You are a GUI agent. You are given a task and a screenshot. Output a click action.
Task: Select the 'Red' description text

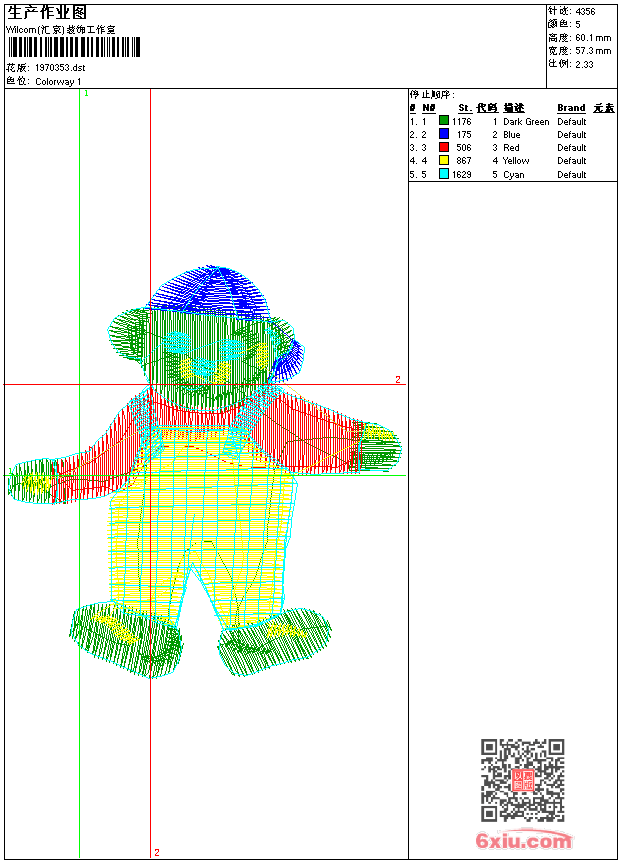tap(511, 148)
